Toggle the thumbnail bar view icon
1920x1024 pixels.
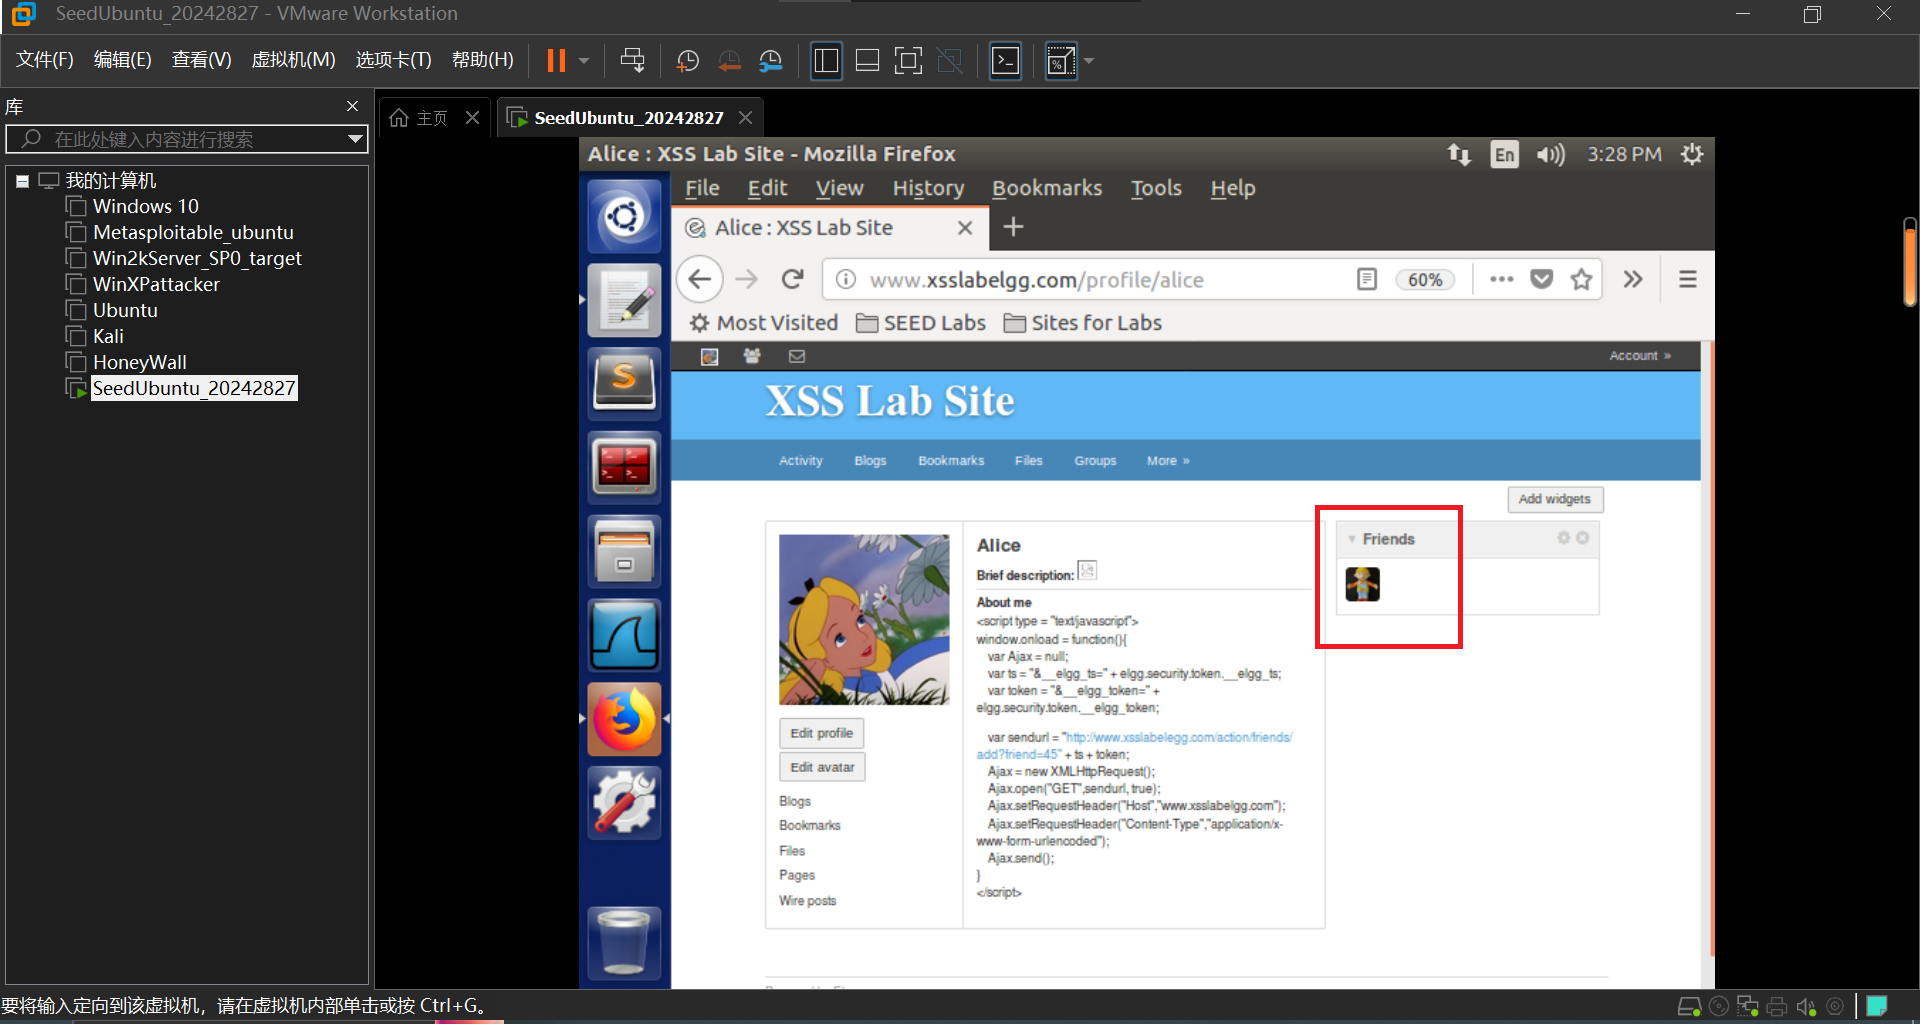pyautogui.click(x=868, y=61)
